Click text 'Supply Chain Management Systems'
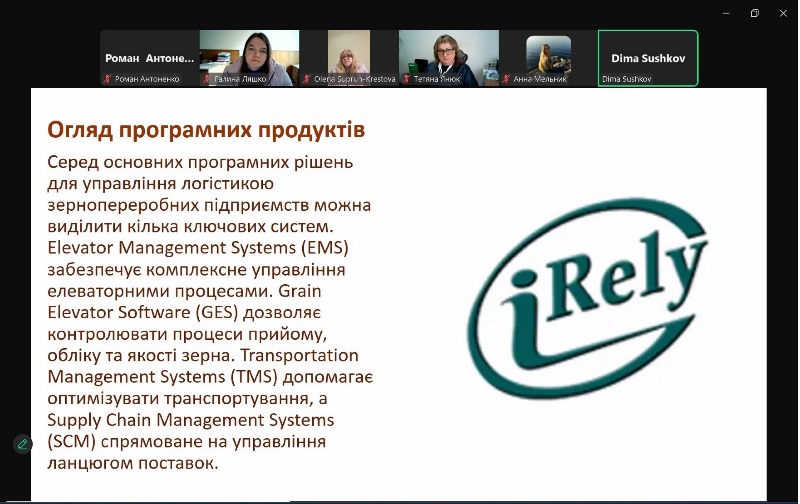 click(191, 420)
